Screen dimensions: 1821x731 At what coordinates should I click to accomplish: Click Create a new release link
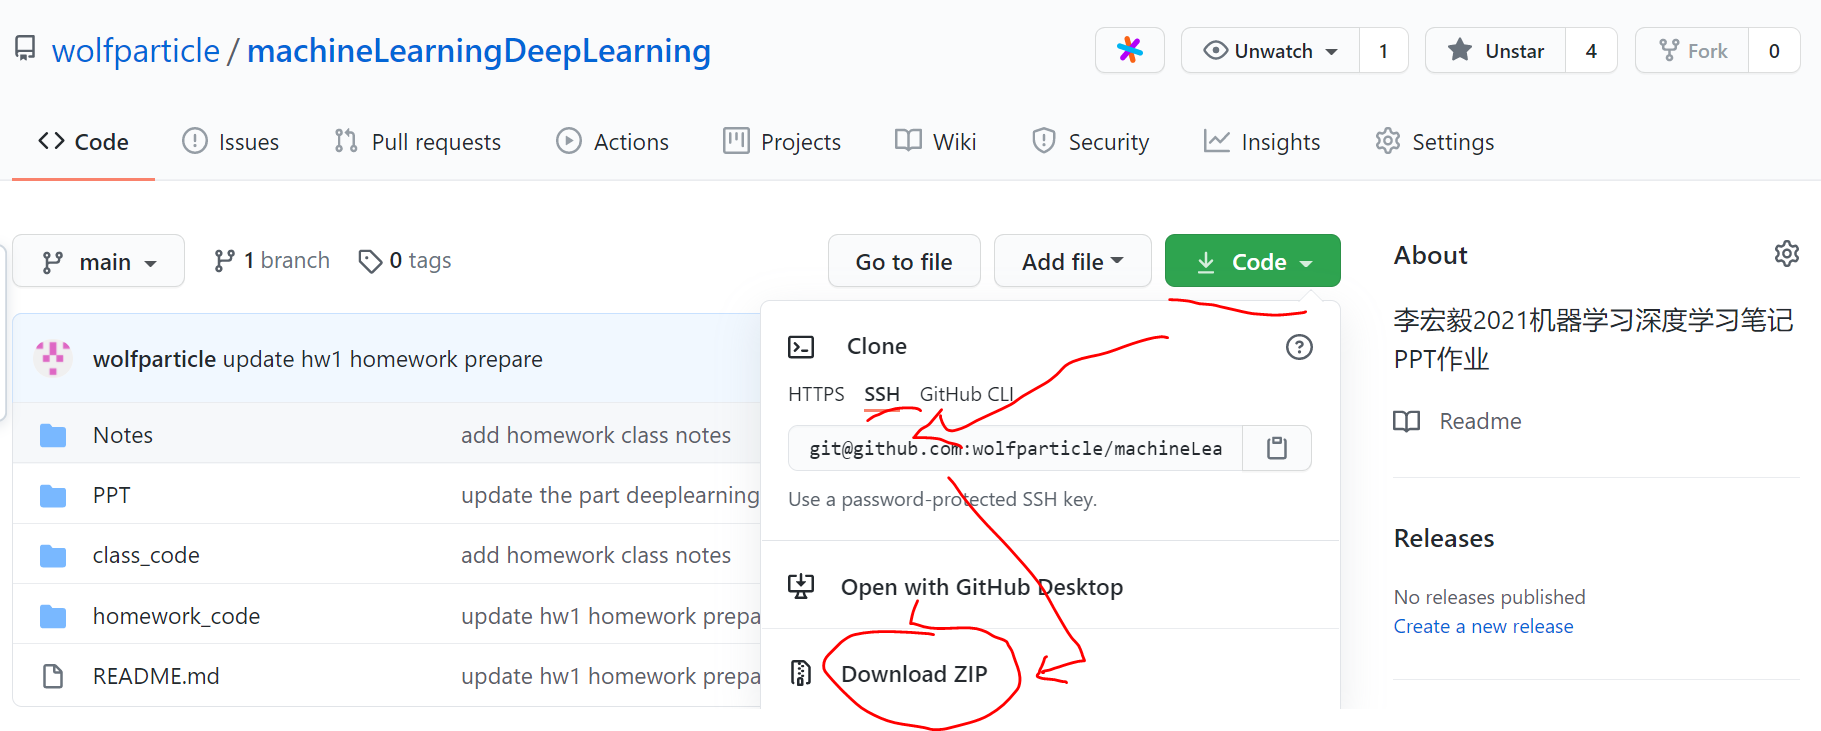click(1484, 626)
